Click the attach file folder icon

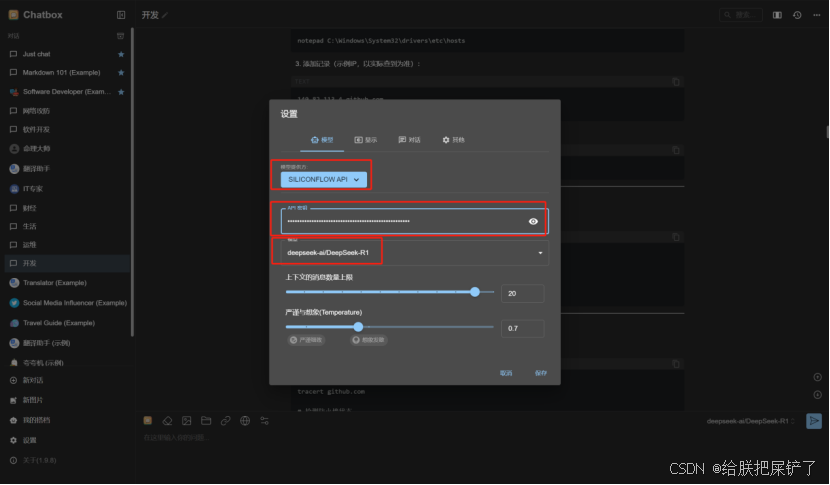206,421
